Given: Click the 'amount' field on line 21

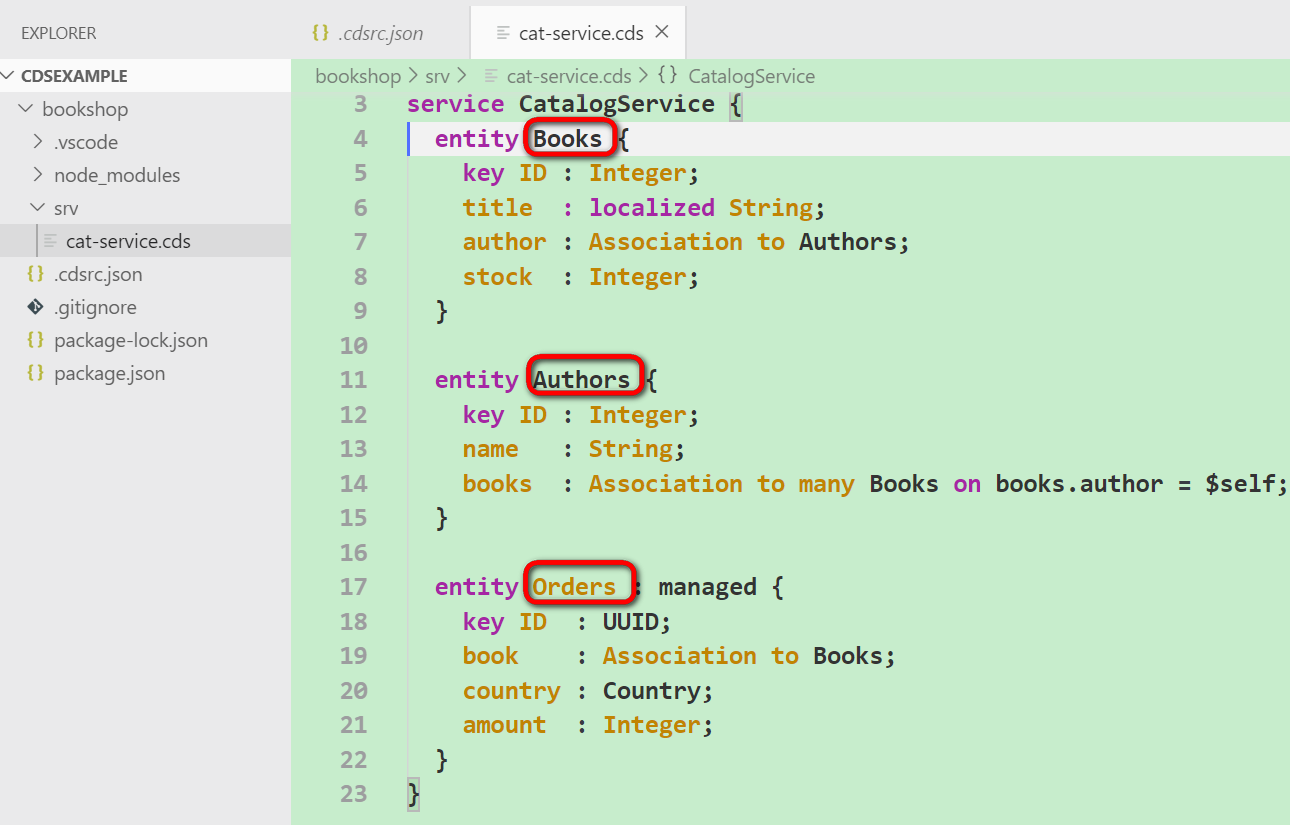Looking at the screenshot, I should tap(505, 725).
